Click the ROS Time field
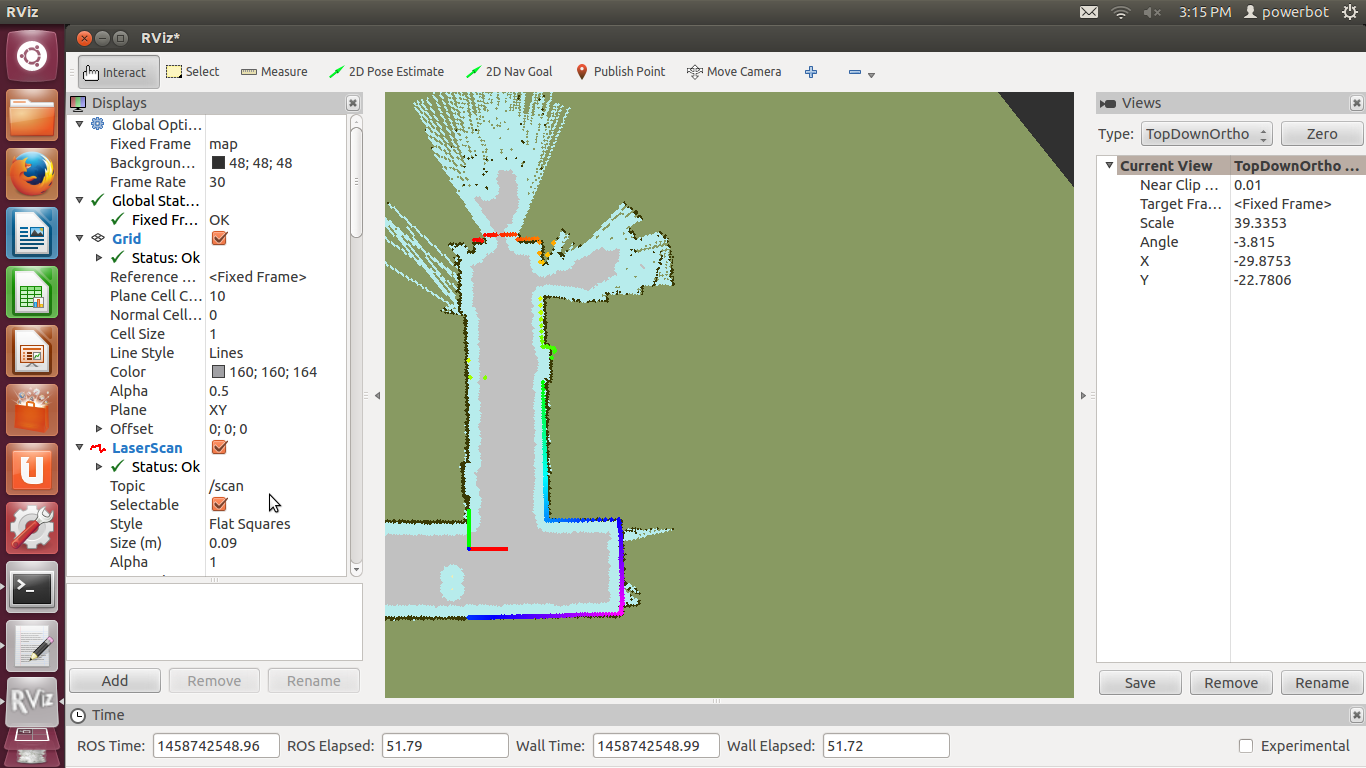 tap(216, 745)
